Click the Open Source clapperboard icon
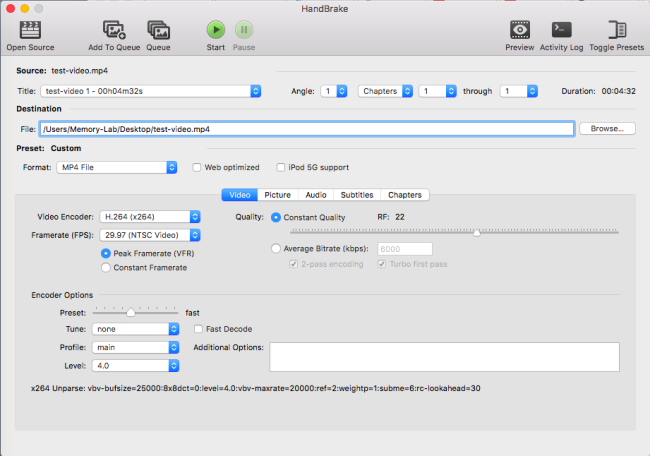The height and width of the screenshot is (456, 650). [x=30, y=30]
